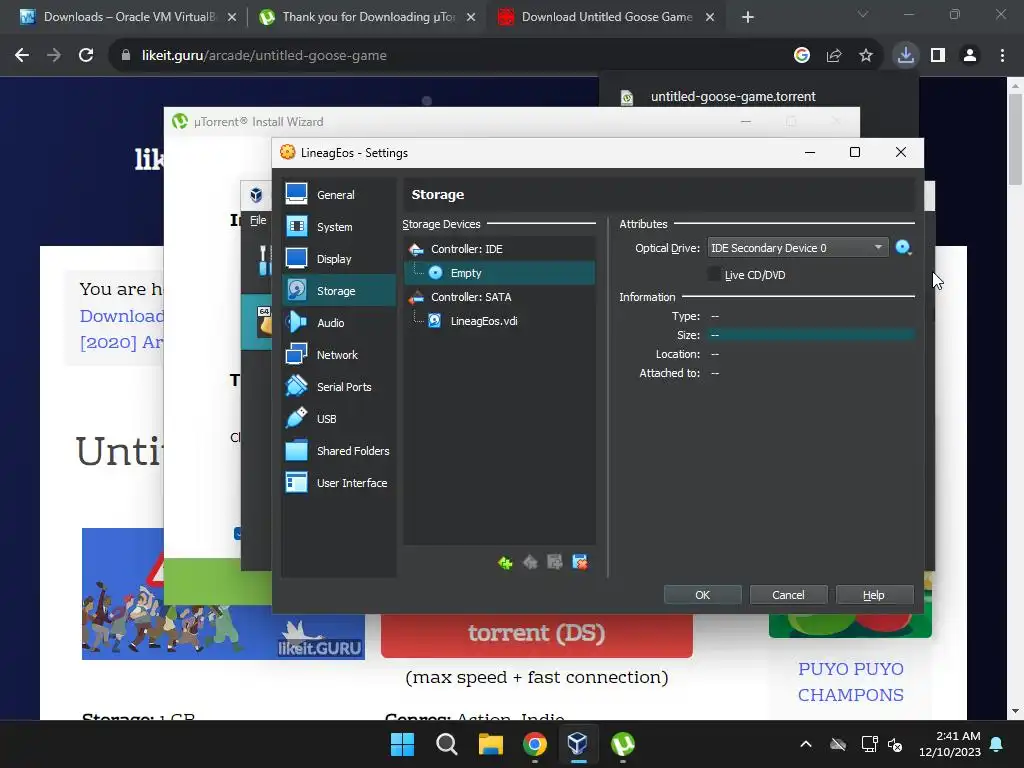Viewport: 1024px width, 768px height.
Task: Click the choose optical disk icon
Action: tap(903, 248)
